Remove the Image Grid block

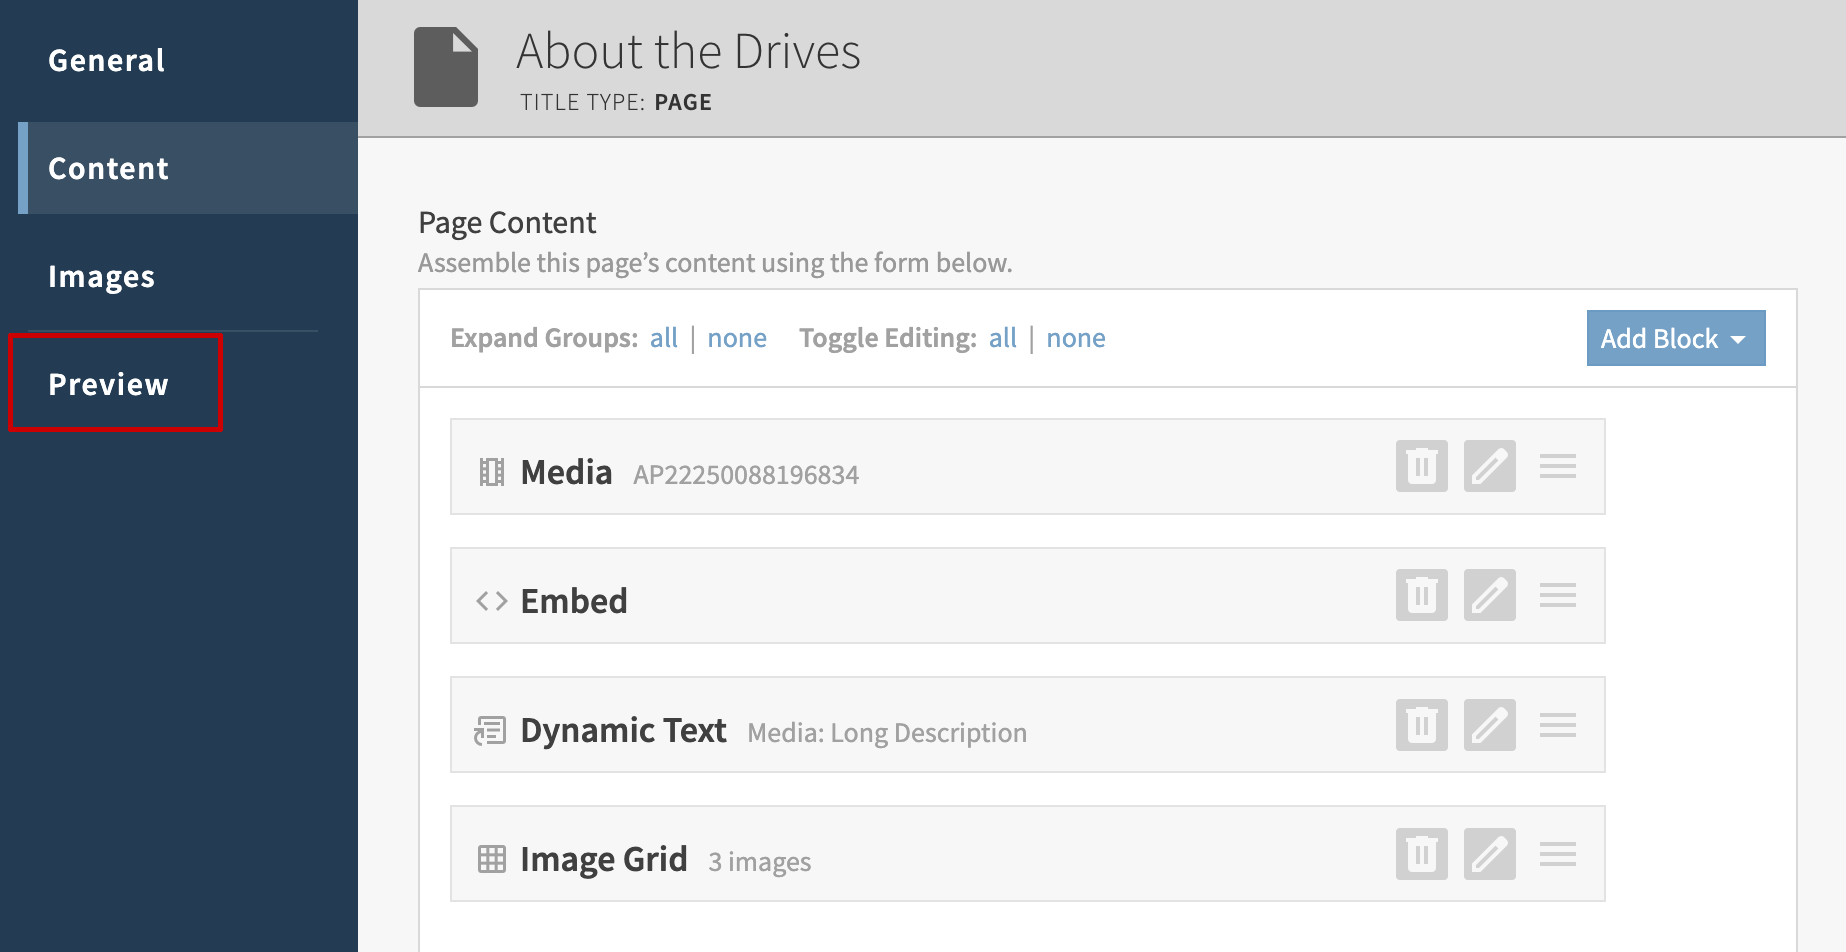(x=1421, y=854)
